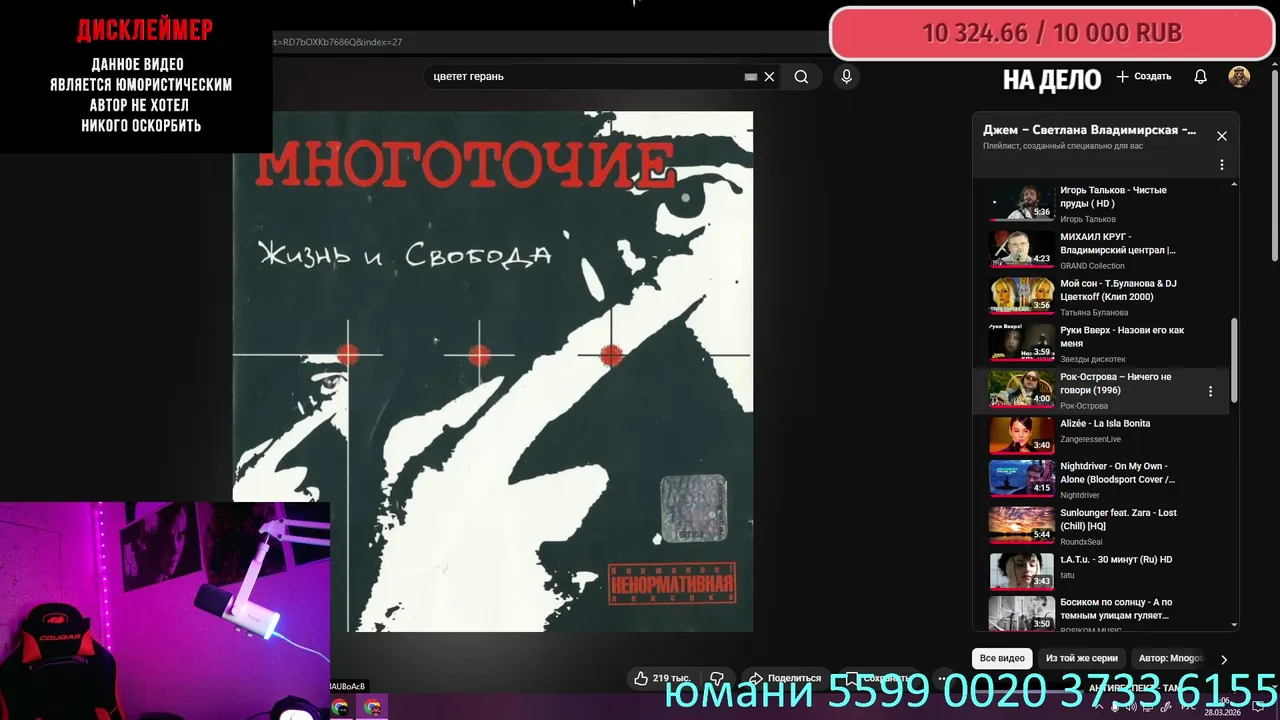This screenshot has width=1280, height=720.
Task: Play Руки Вверх Назови его как меня thumbnail
Action: point(1021,342)
